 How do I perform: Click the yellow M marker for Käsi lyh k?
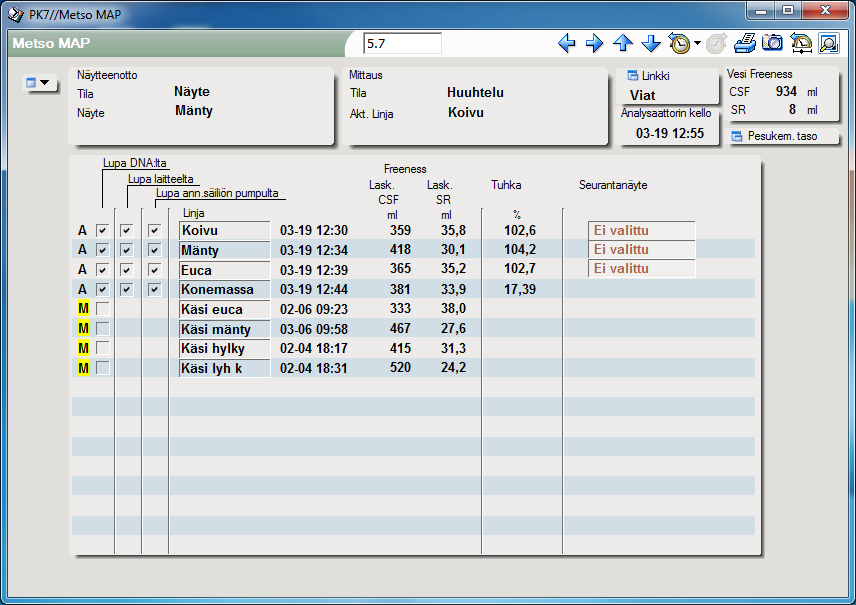click(83, 368)
